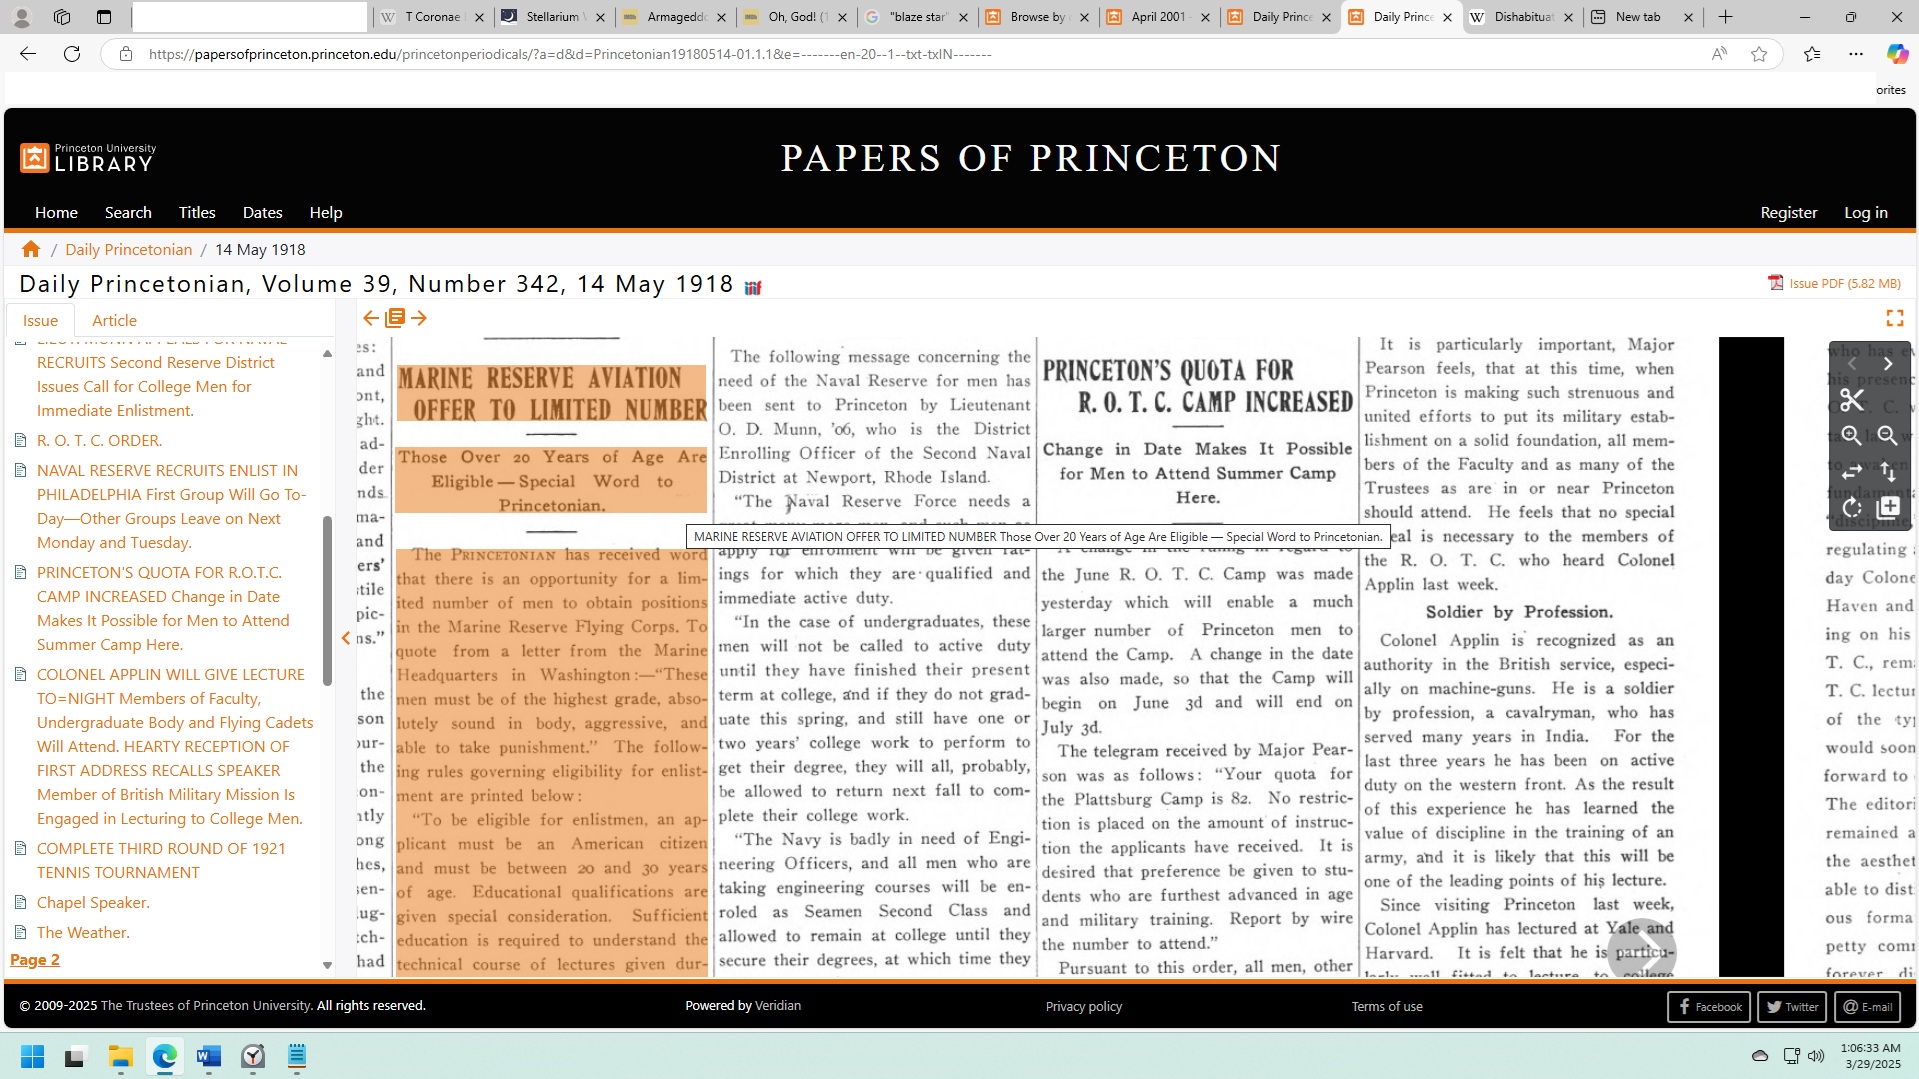Share on Twitter
Screen dimensions: 1919x1079
pos(1791,1007)
